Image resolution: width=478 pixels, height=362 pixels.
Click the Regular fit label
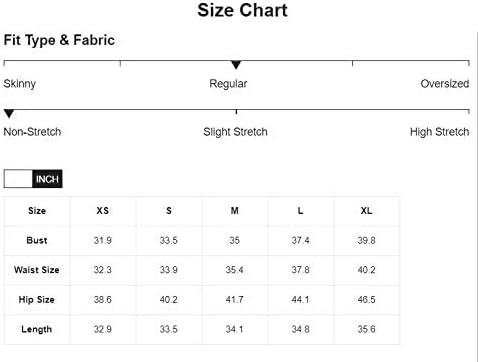pos(228,84)
